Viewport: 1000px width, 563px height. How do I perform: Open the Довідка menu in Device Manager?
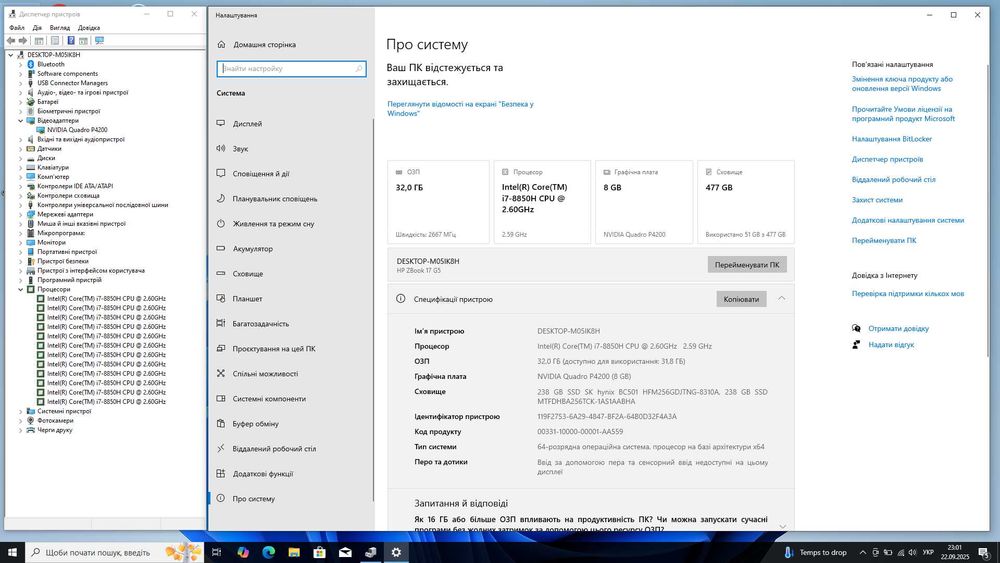click(x=89, y=27)
